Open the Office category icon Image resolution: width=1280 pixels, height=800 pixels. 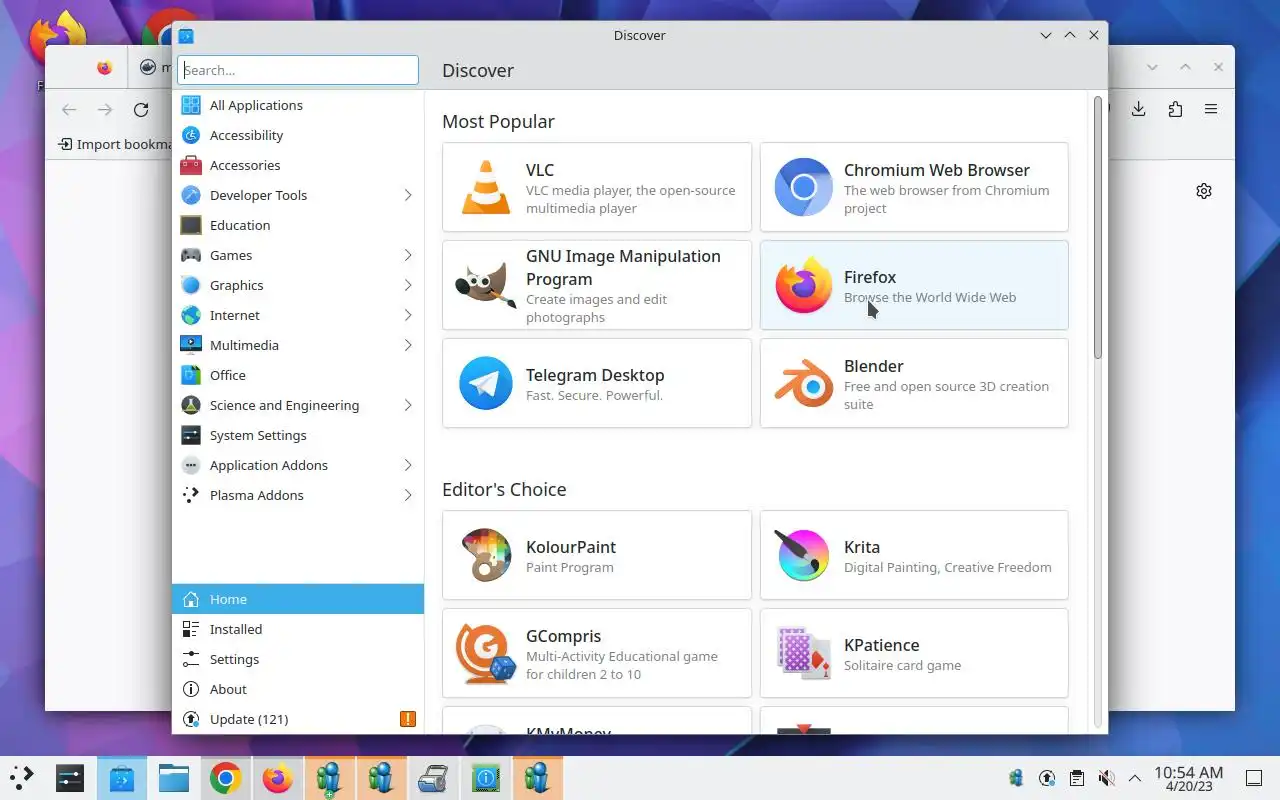pos(191,375)
